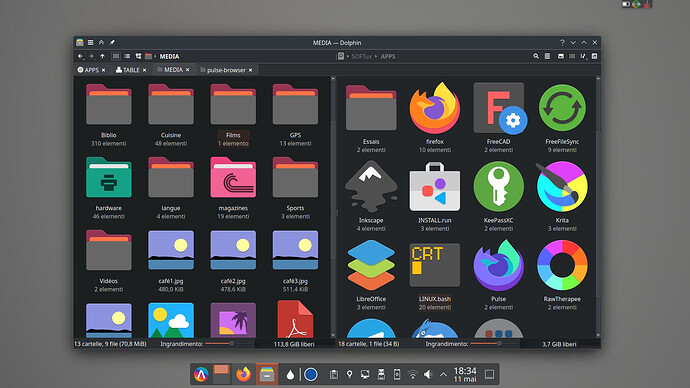Select the firefox folder in the right pane
Screen dimensions: 690x388
435,118
